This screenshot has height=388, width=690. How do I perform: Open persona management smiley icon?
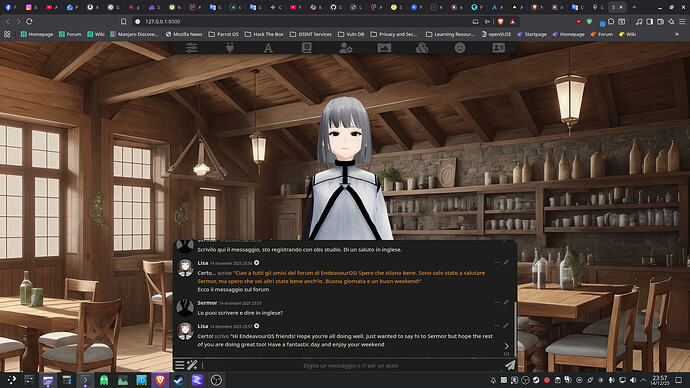[x=460, y=48]
